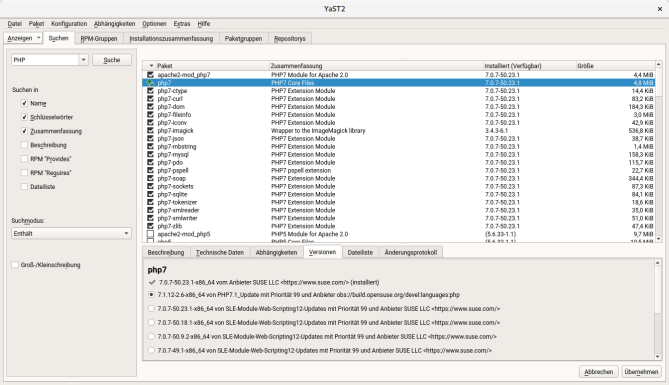The width and height of the screenshot is (669, 385).
Task: Toggle install status icon for php7-imagick
Action: pos(150,131)
